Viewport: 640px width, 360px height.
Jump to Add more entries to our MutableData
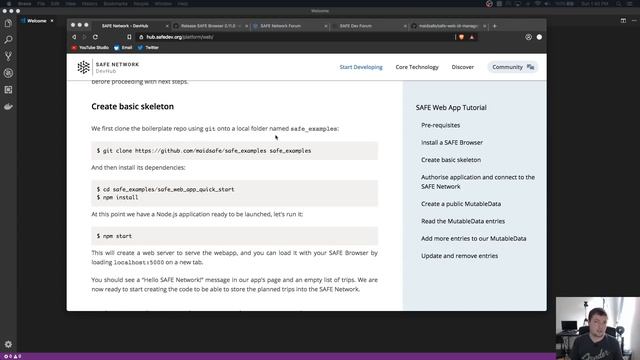pyautogui.click(x=473, y=238)
